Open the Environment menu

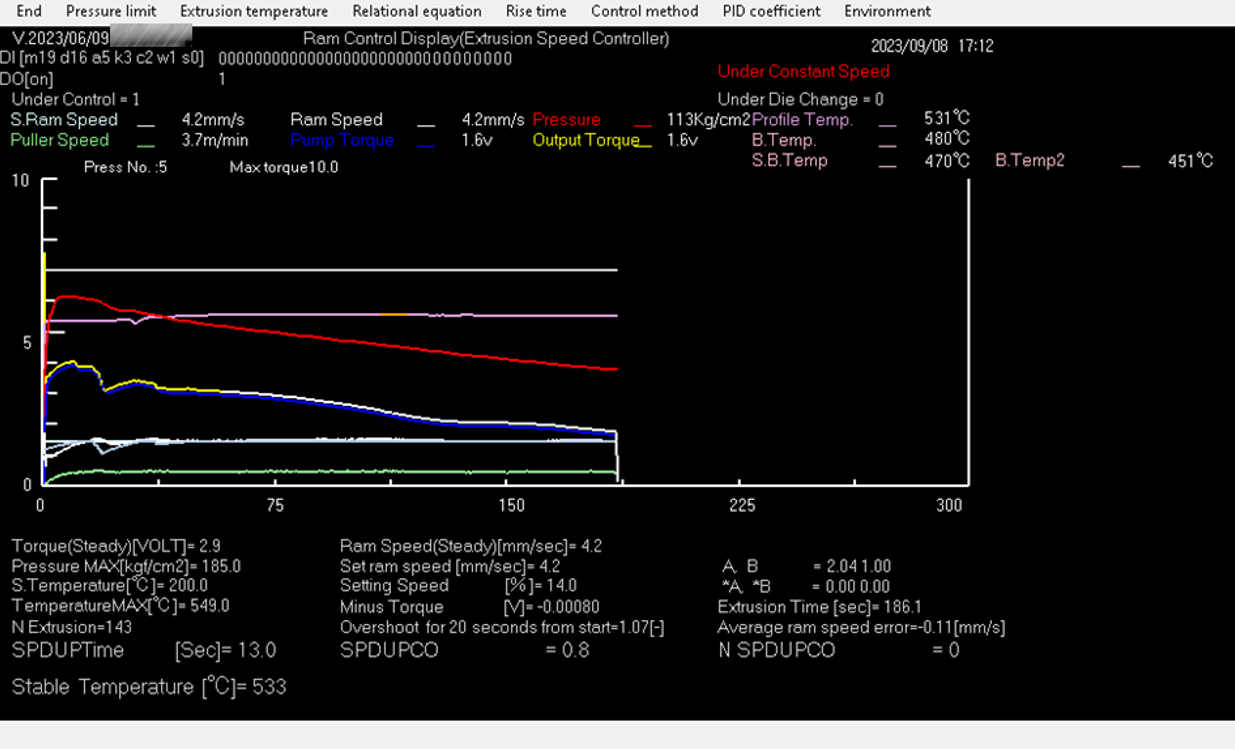pos(887,11)
